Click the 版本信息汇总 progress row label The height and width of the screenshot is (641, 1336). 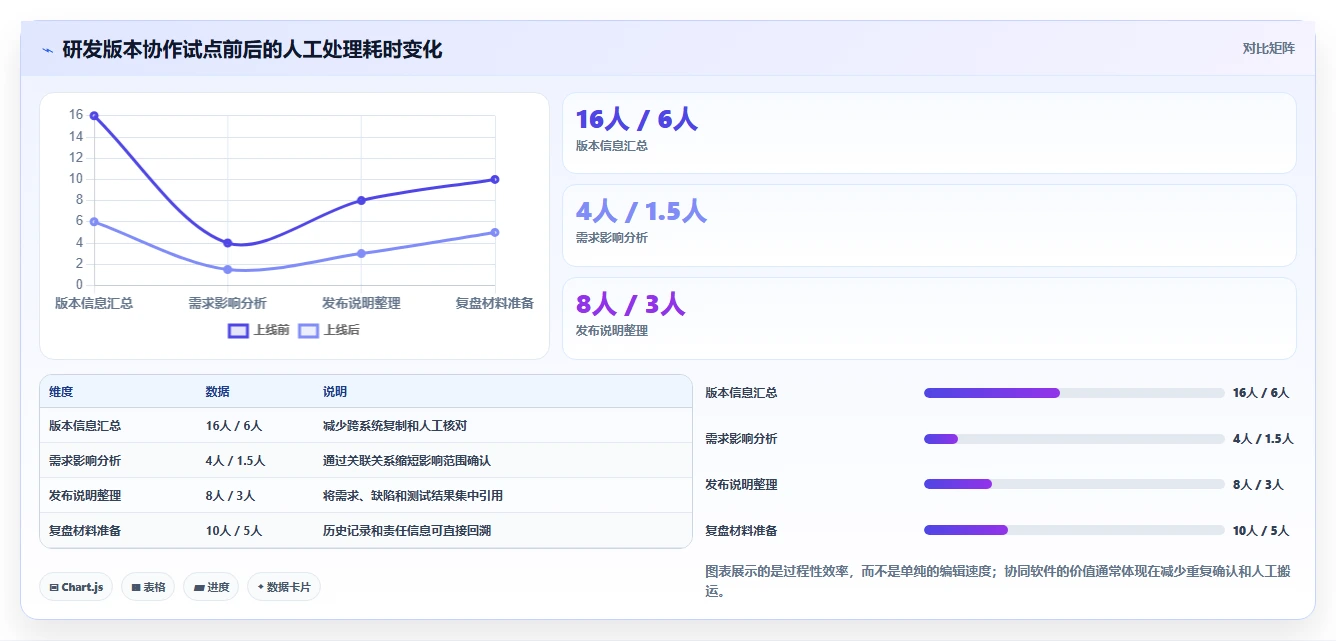point(741,393)
